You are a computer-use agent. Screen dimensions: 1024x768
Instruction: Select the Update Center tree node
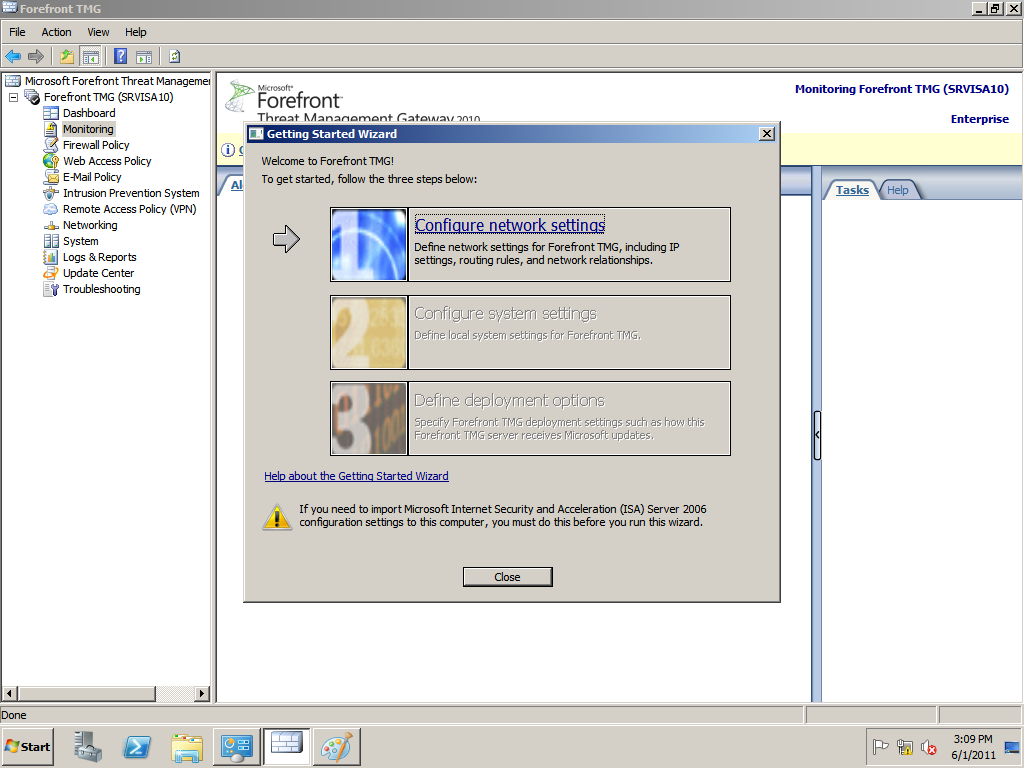98,273
